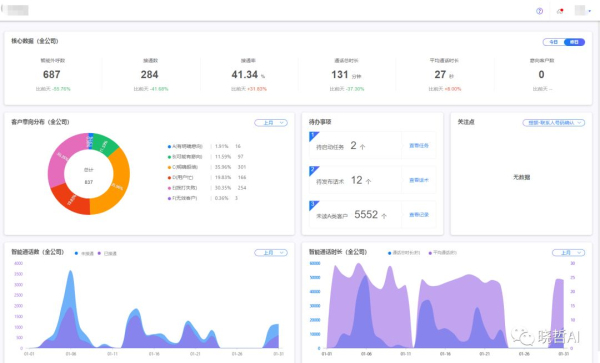Toggle the 未接通 series in call count legend
Screen dimensions: 600x363
tap(84, 253)
